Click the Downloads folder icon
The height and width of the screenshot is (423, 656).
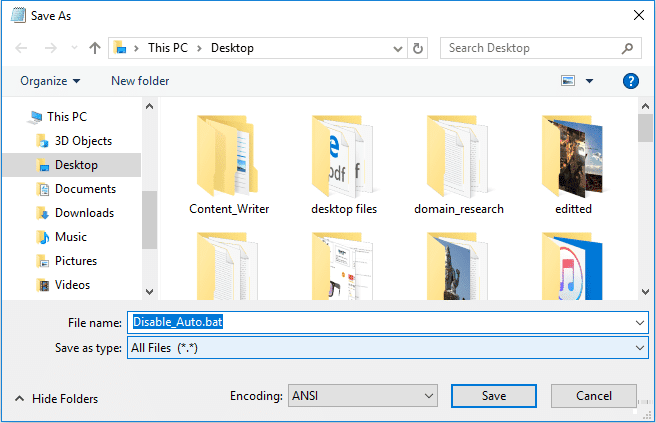(x=43, y=213)
